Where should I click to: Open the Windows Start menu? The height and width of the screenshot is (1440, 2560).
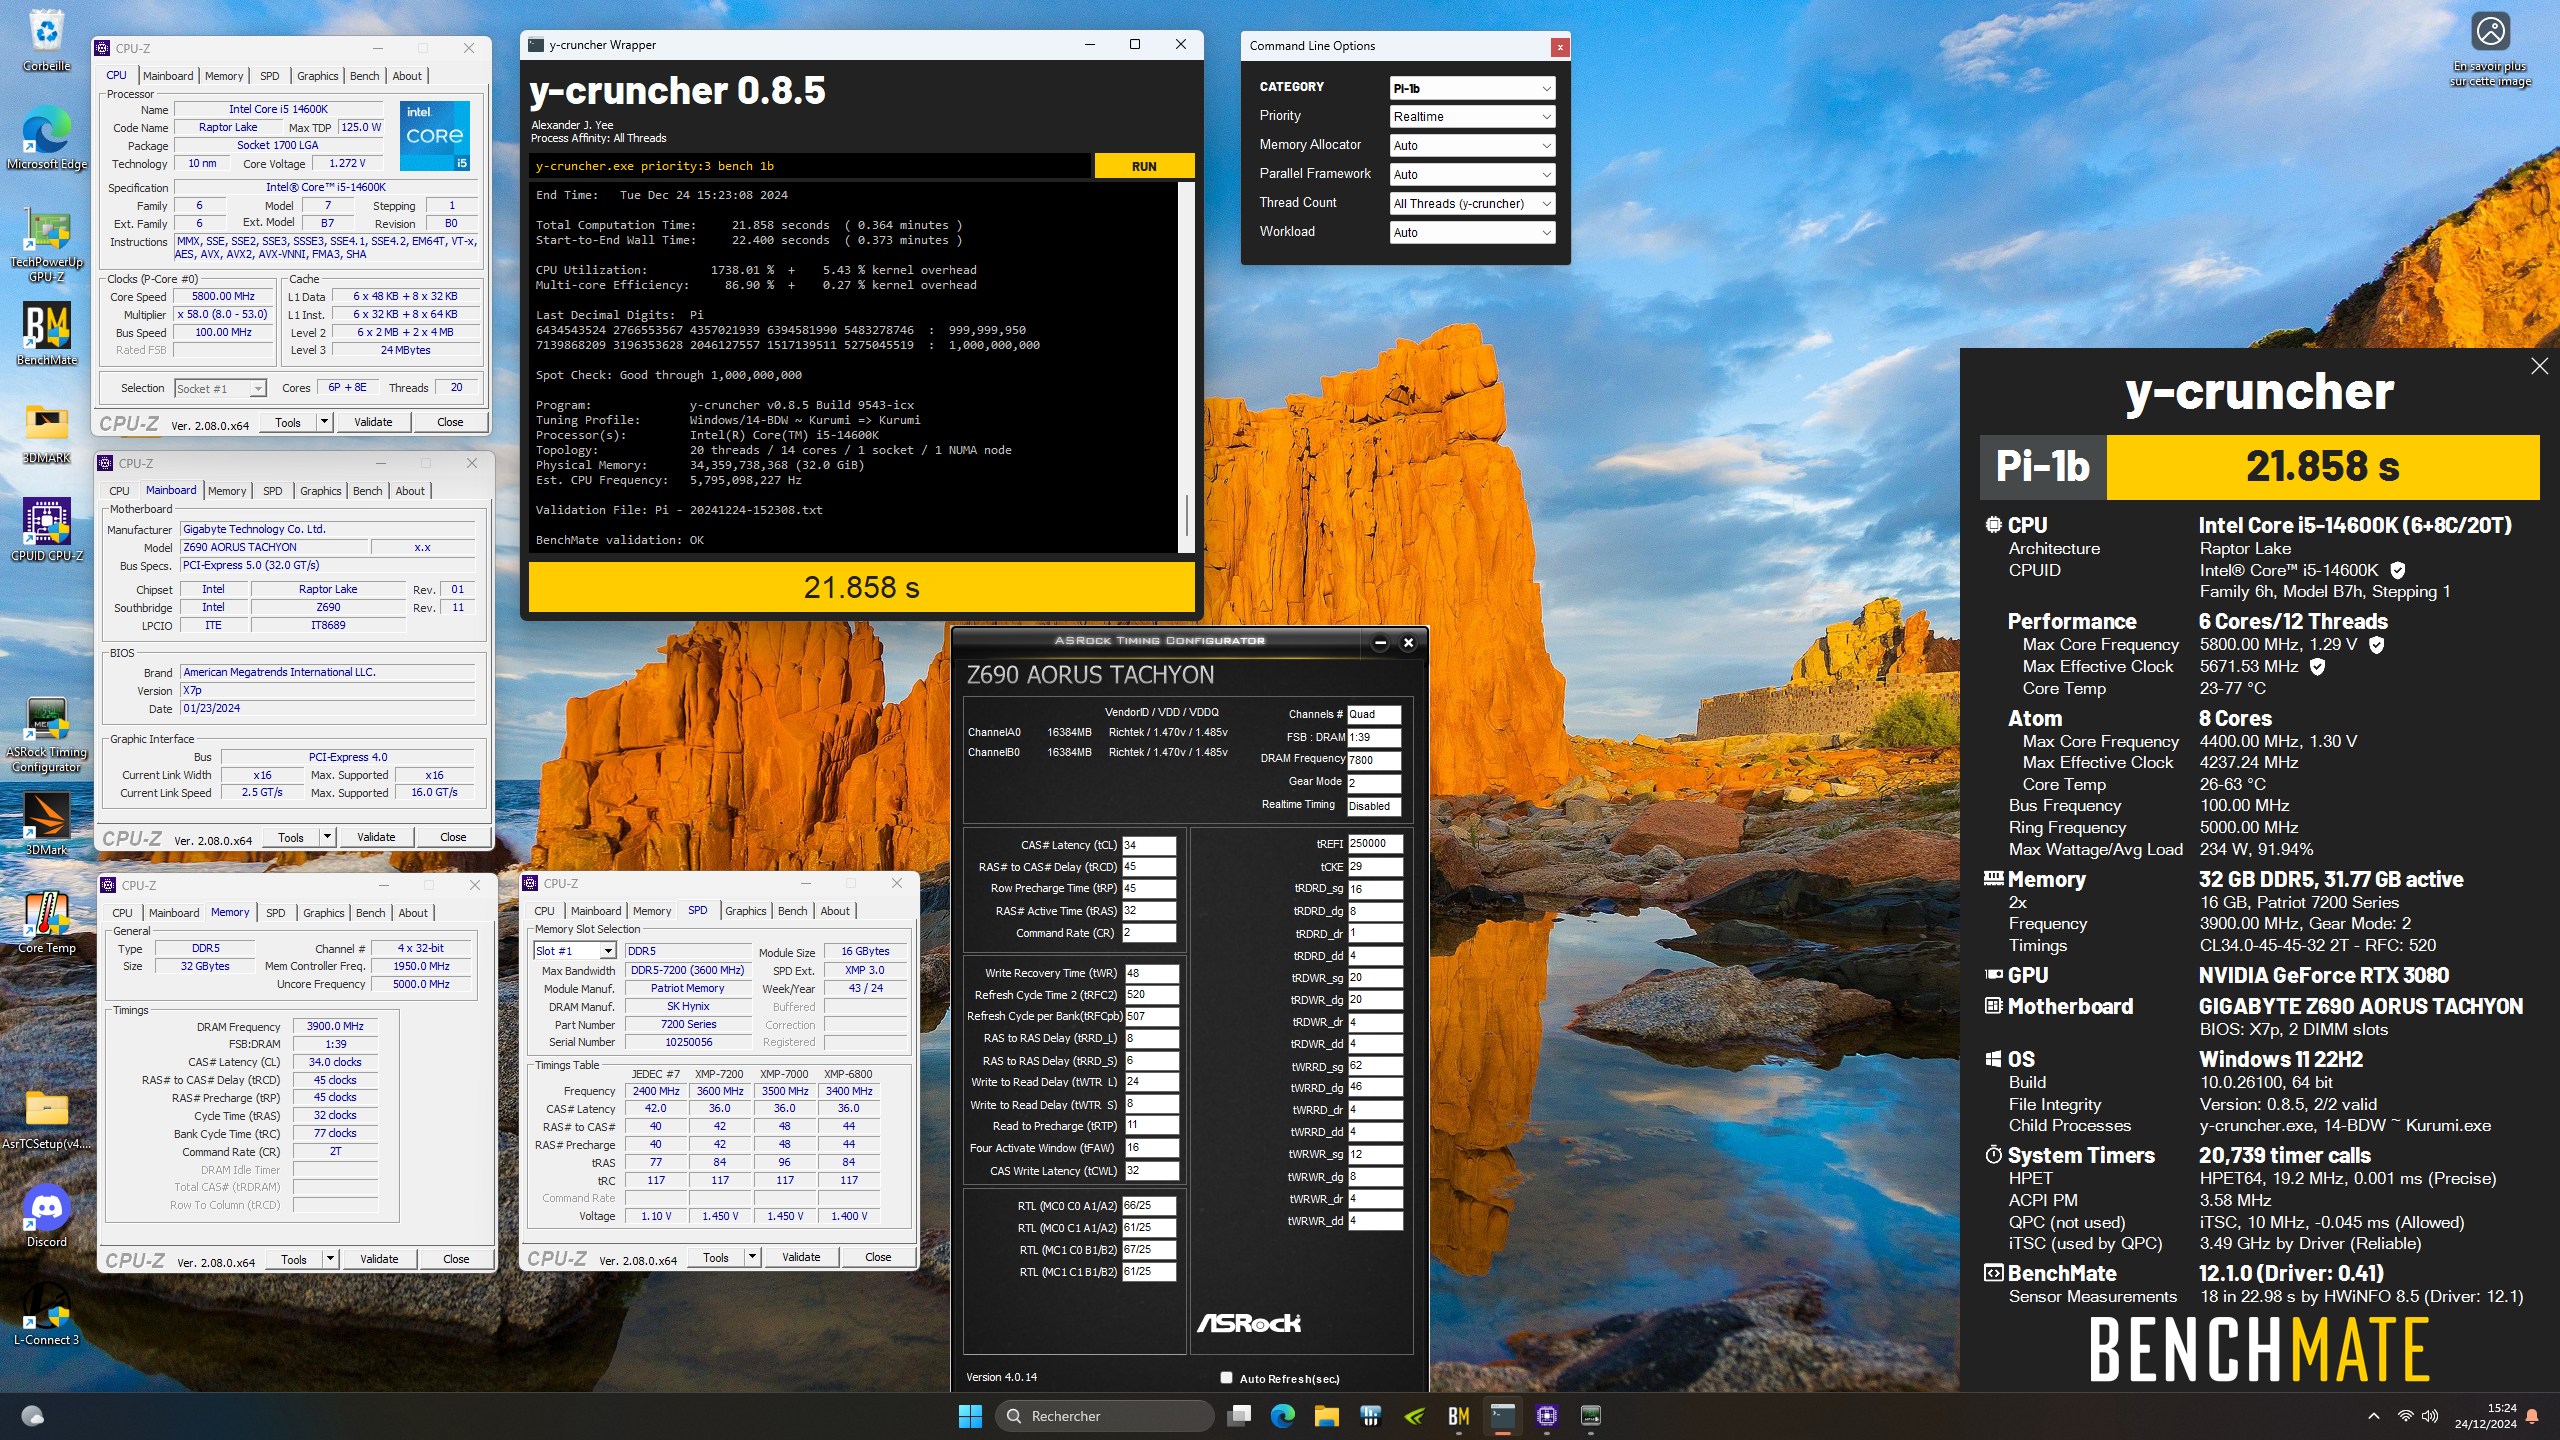tap(970, 1416)
